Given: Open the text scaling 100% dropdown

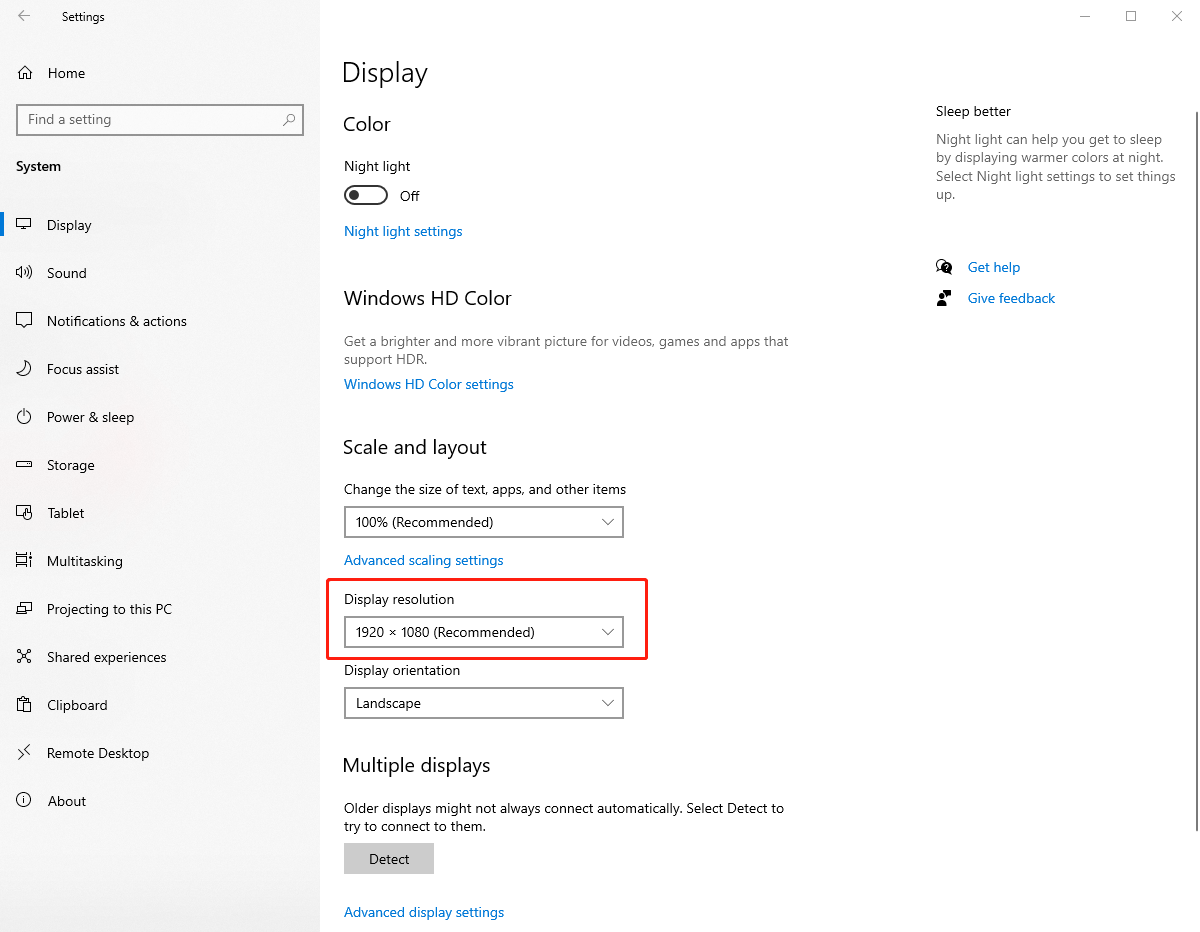Looking at the screenshot, I should coord(483,522).
